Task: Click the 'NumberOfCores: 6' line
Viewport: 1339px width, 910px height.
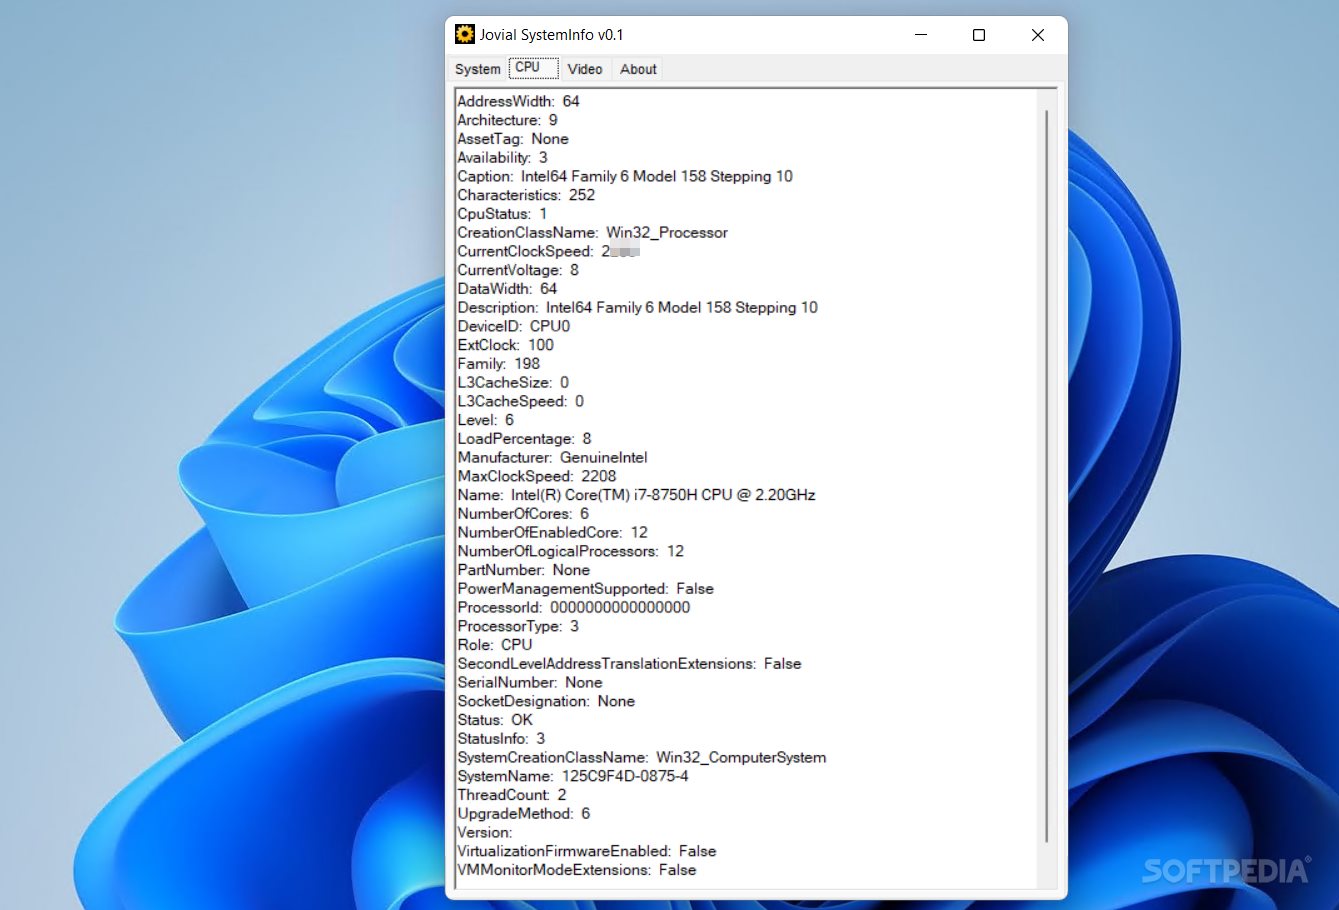Action: (x=523, y=514)
